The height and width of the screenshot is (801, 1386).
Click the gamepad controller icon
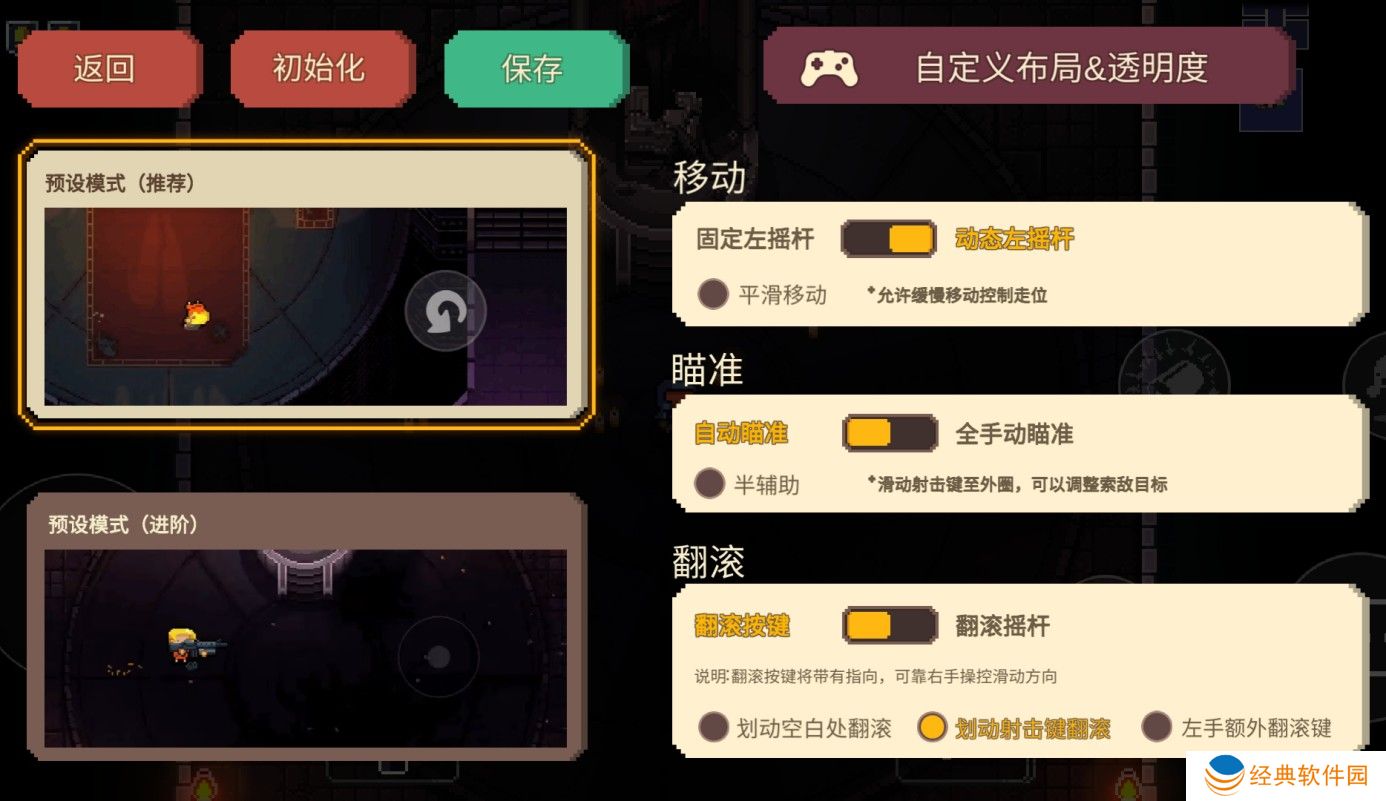[829, 68]
